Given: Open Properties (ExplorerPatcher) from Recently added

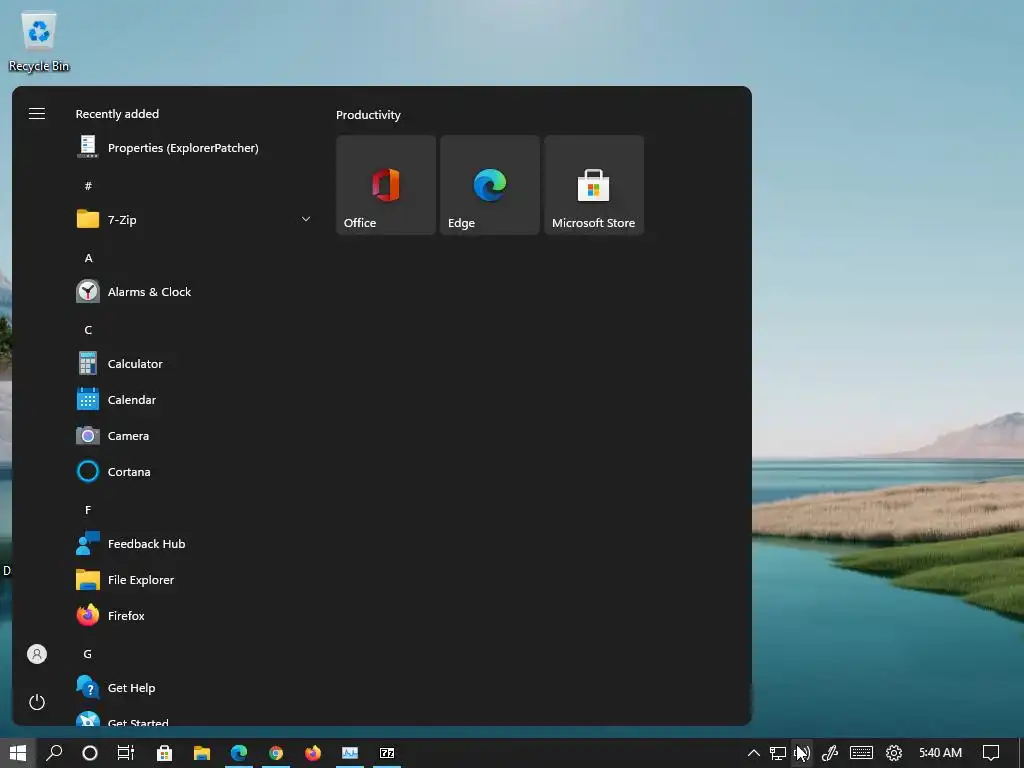Looking at the screenshot, I should coord(194,148).
